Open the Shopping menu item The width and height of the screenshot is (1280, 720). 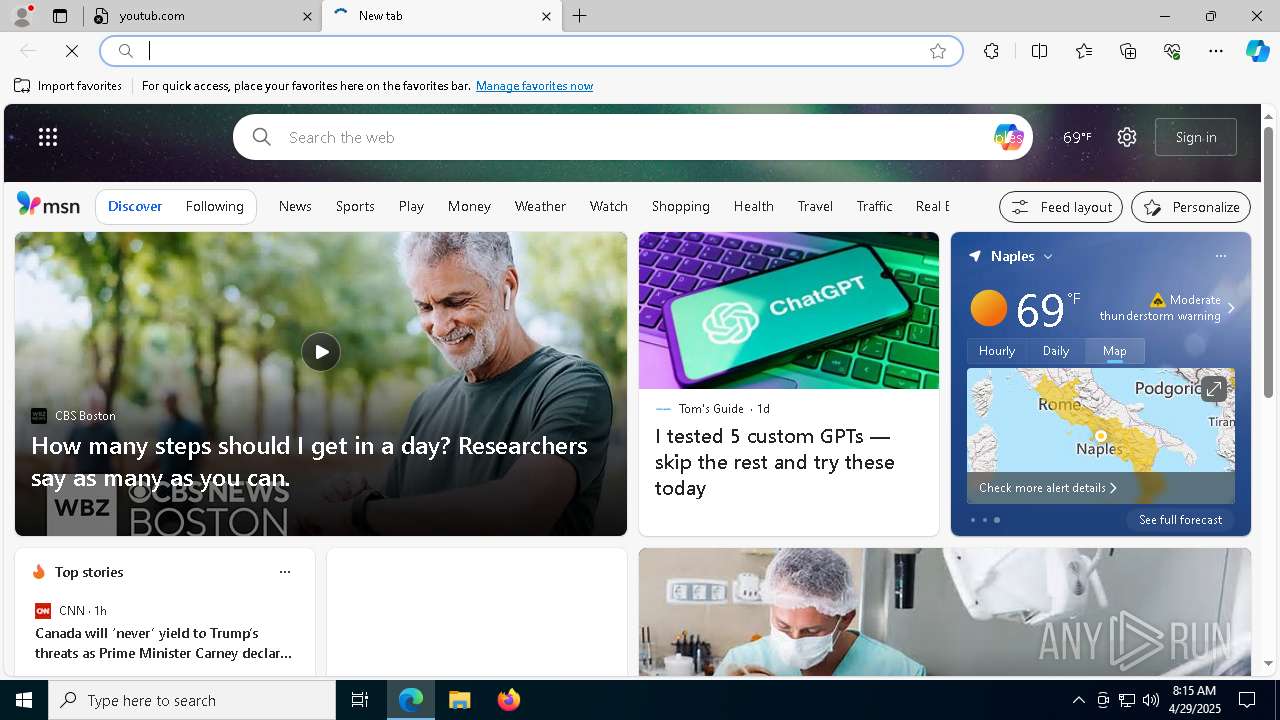click(x=681, y=206)
